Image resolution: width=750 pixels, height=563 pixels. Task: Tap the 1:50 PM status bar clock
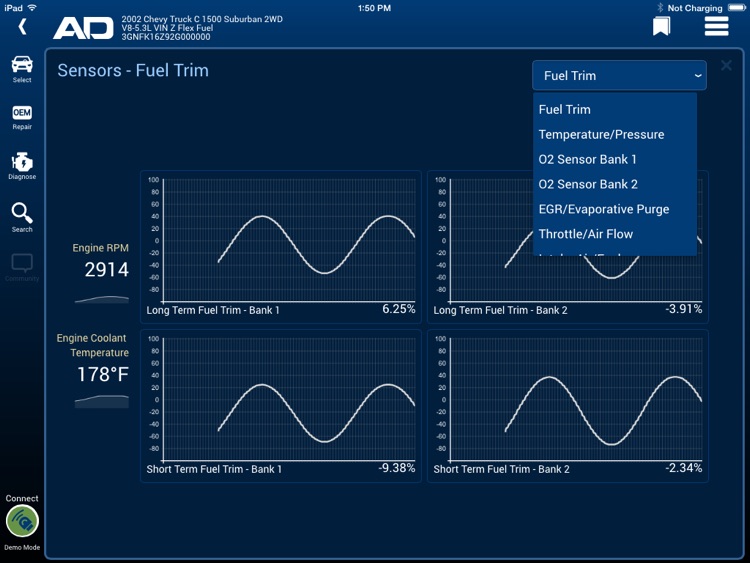(x=375, y=8)
